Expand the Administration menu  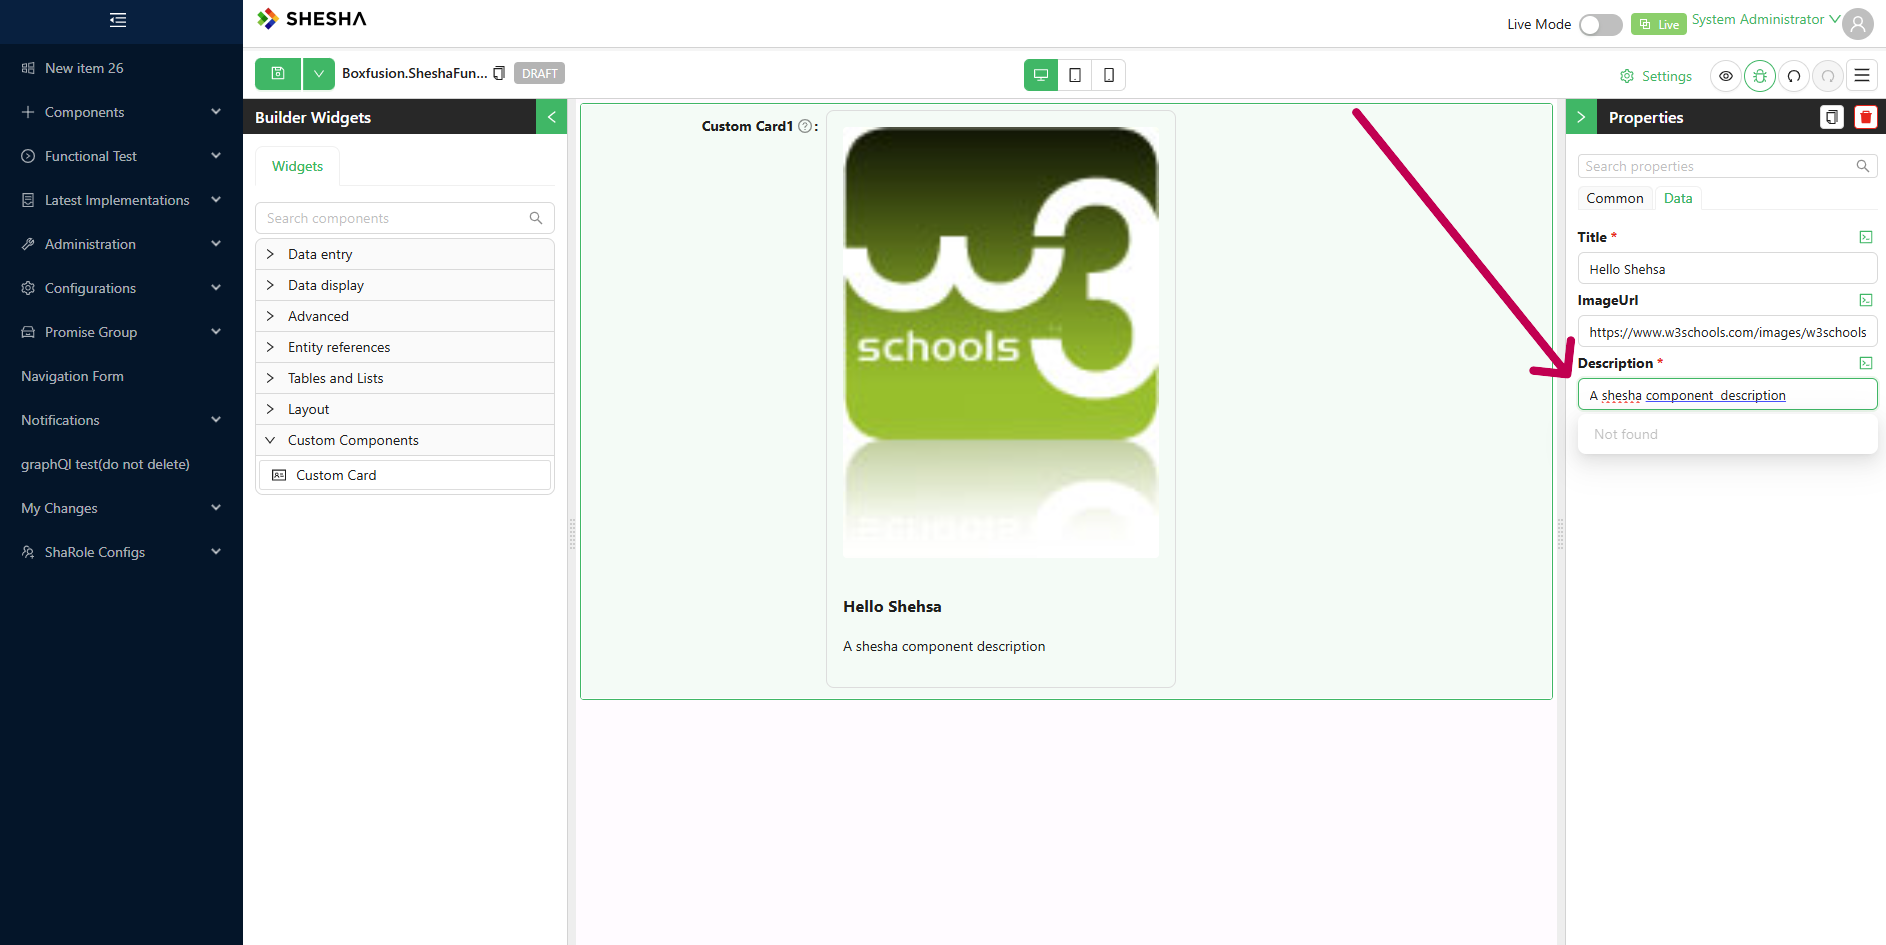click(x=121, y=244)
